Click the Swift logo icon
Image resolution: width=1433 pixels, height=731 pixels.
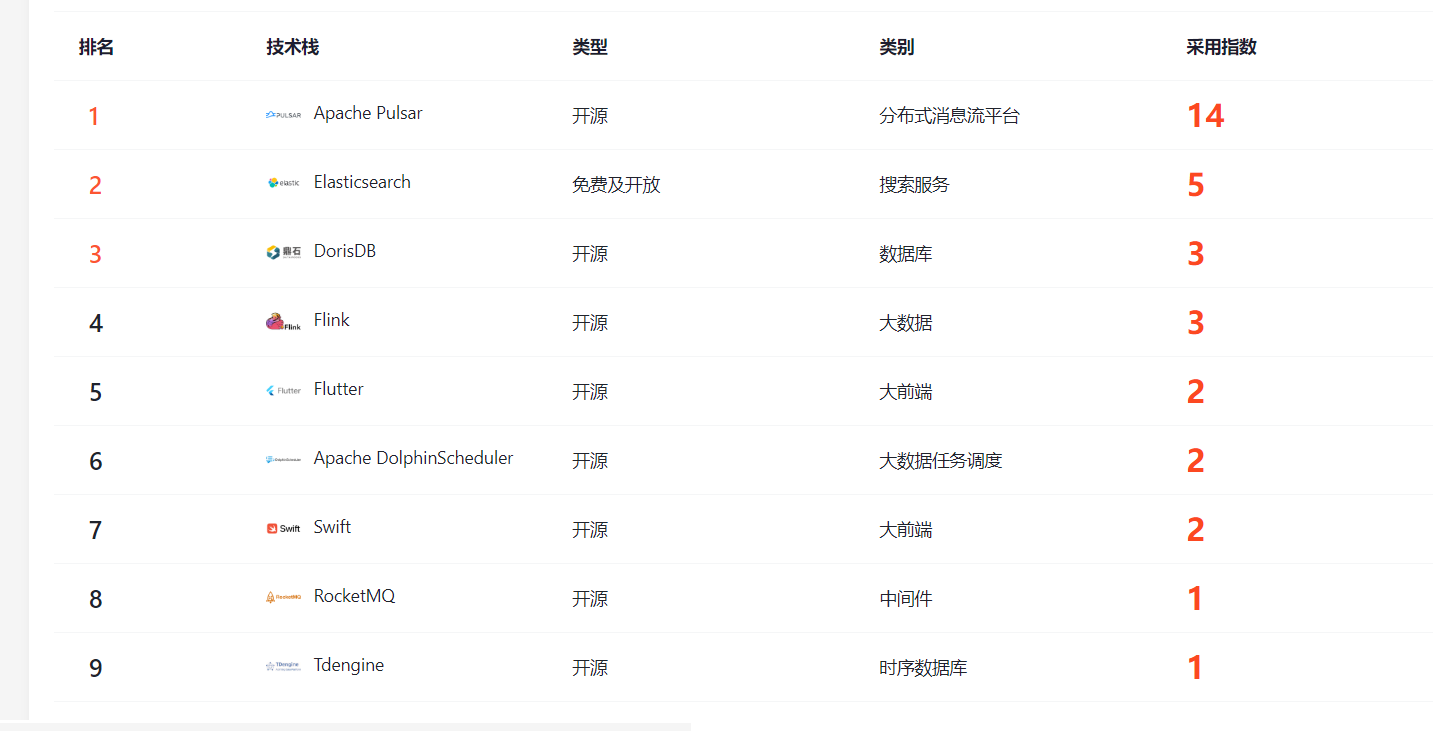pyautogui.click(x=283, y=528)
